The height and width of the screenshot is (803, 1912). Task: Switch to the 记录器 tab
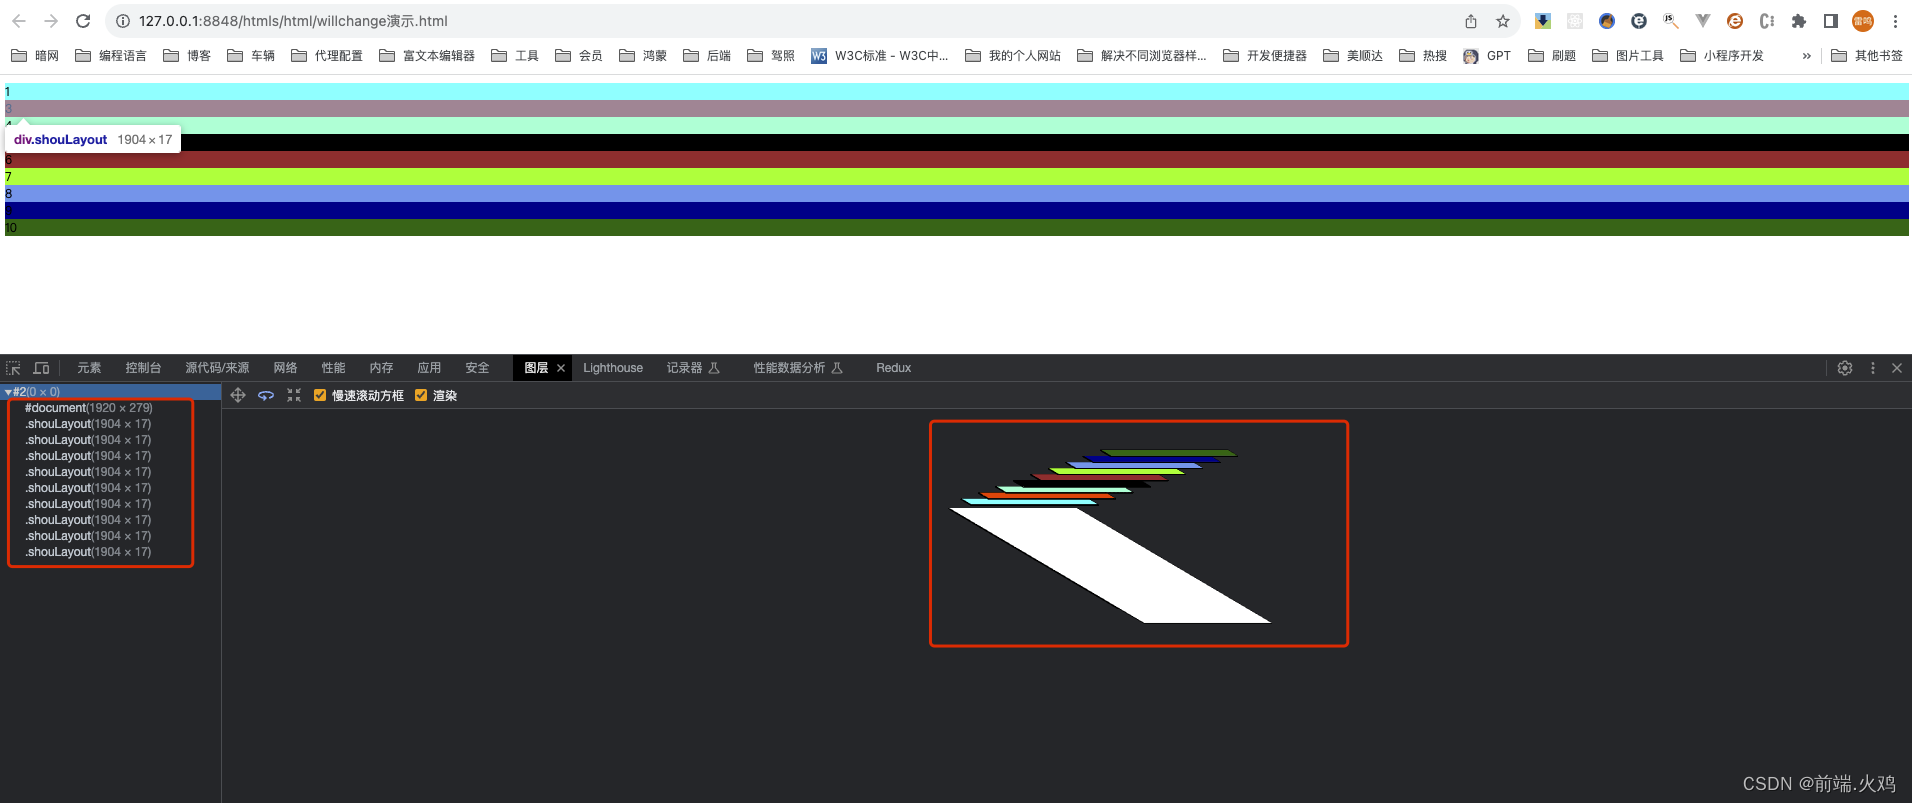point(693,368)
